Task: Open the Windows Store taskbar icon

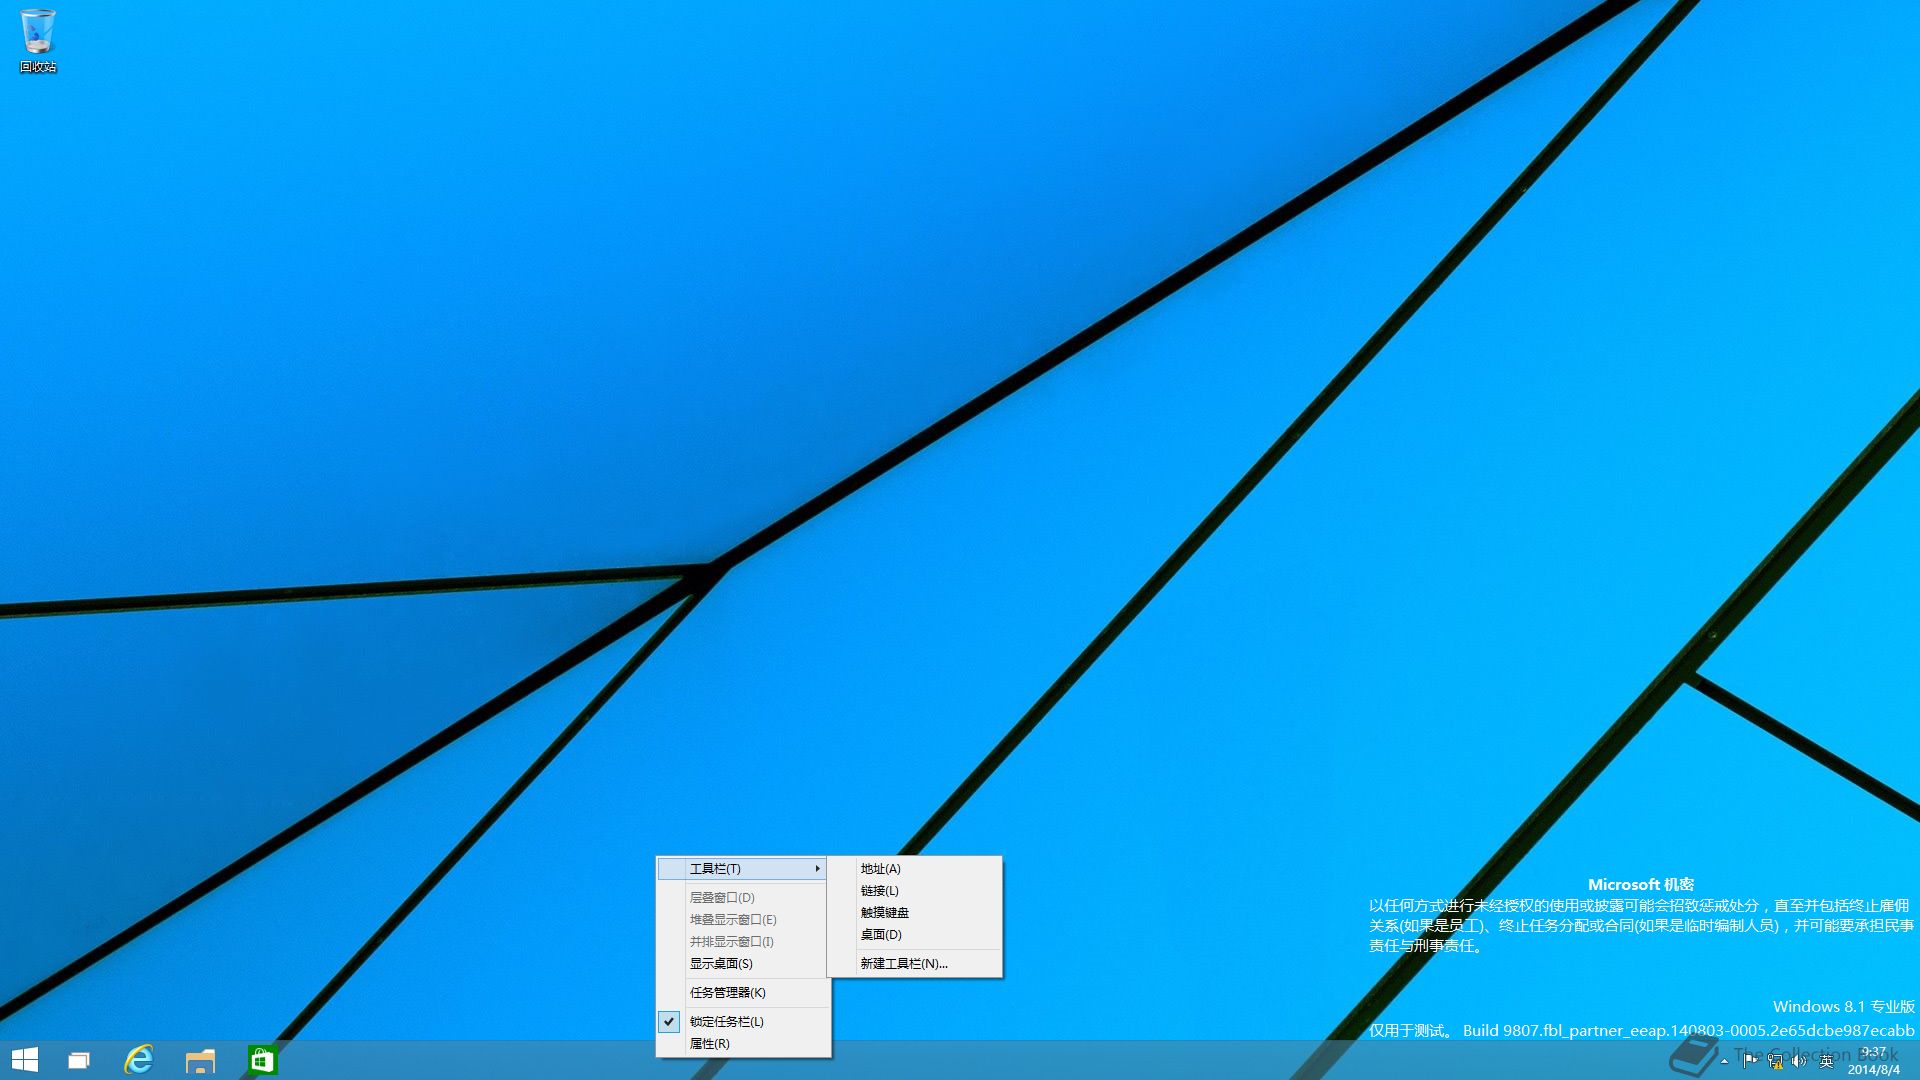Action: pos(262,1060)
